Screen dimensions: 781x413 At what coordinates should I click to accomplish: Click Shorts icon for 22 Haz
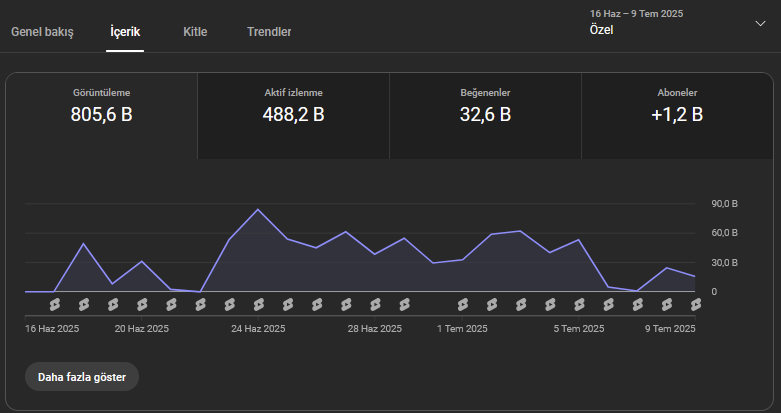pyautogui.click(x=200, y=304)
